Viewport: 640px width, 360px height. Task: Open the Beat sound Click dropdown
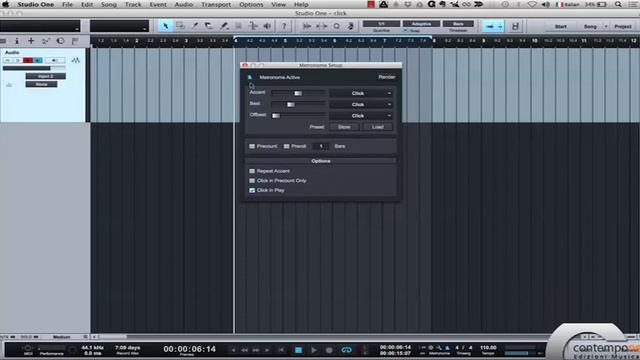pos(361,104)
